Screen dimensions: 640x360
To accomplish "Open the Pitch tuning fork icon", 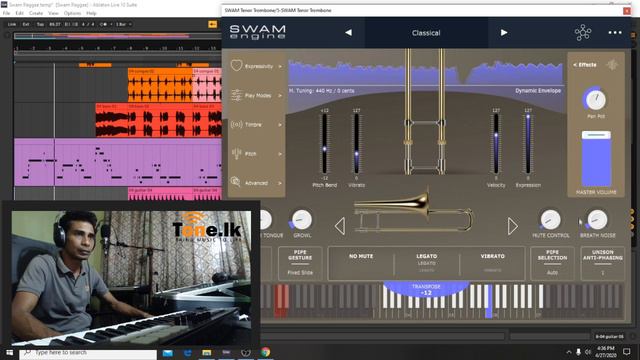I will (x=236, y=153).
